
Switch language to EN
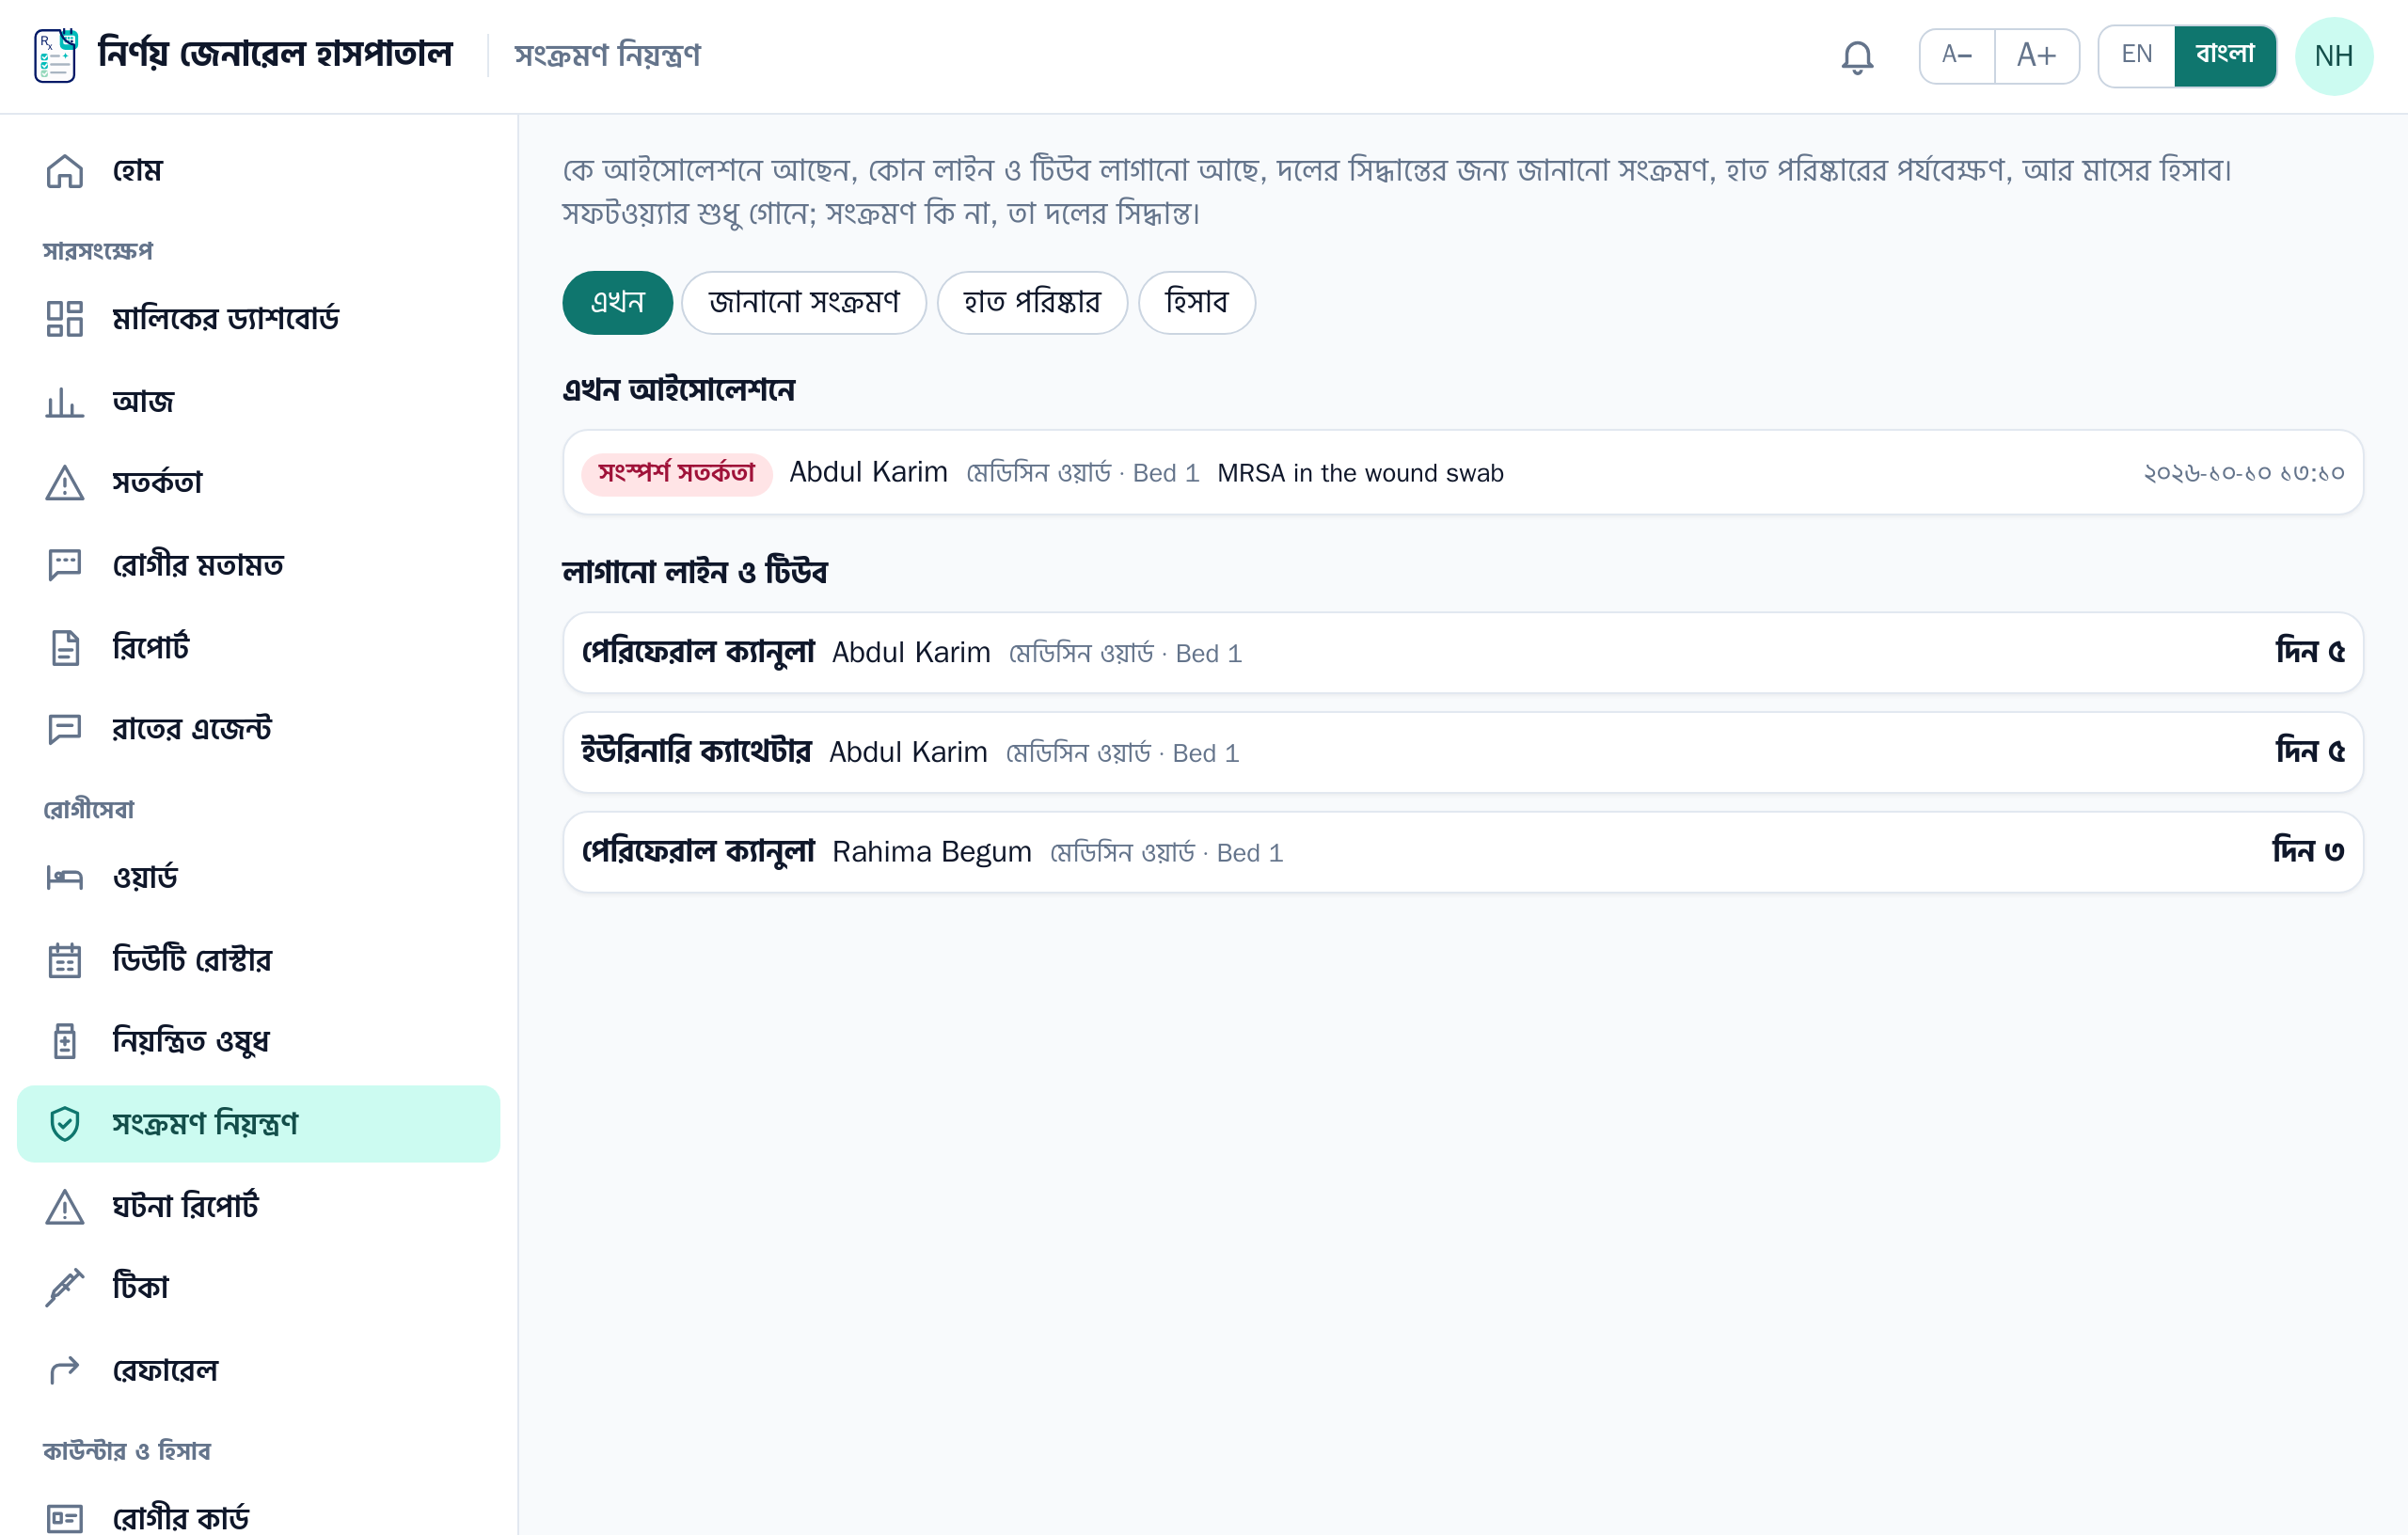coord(2136,55)
